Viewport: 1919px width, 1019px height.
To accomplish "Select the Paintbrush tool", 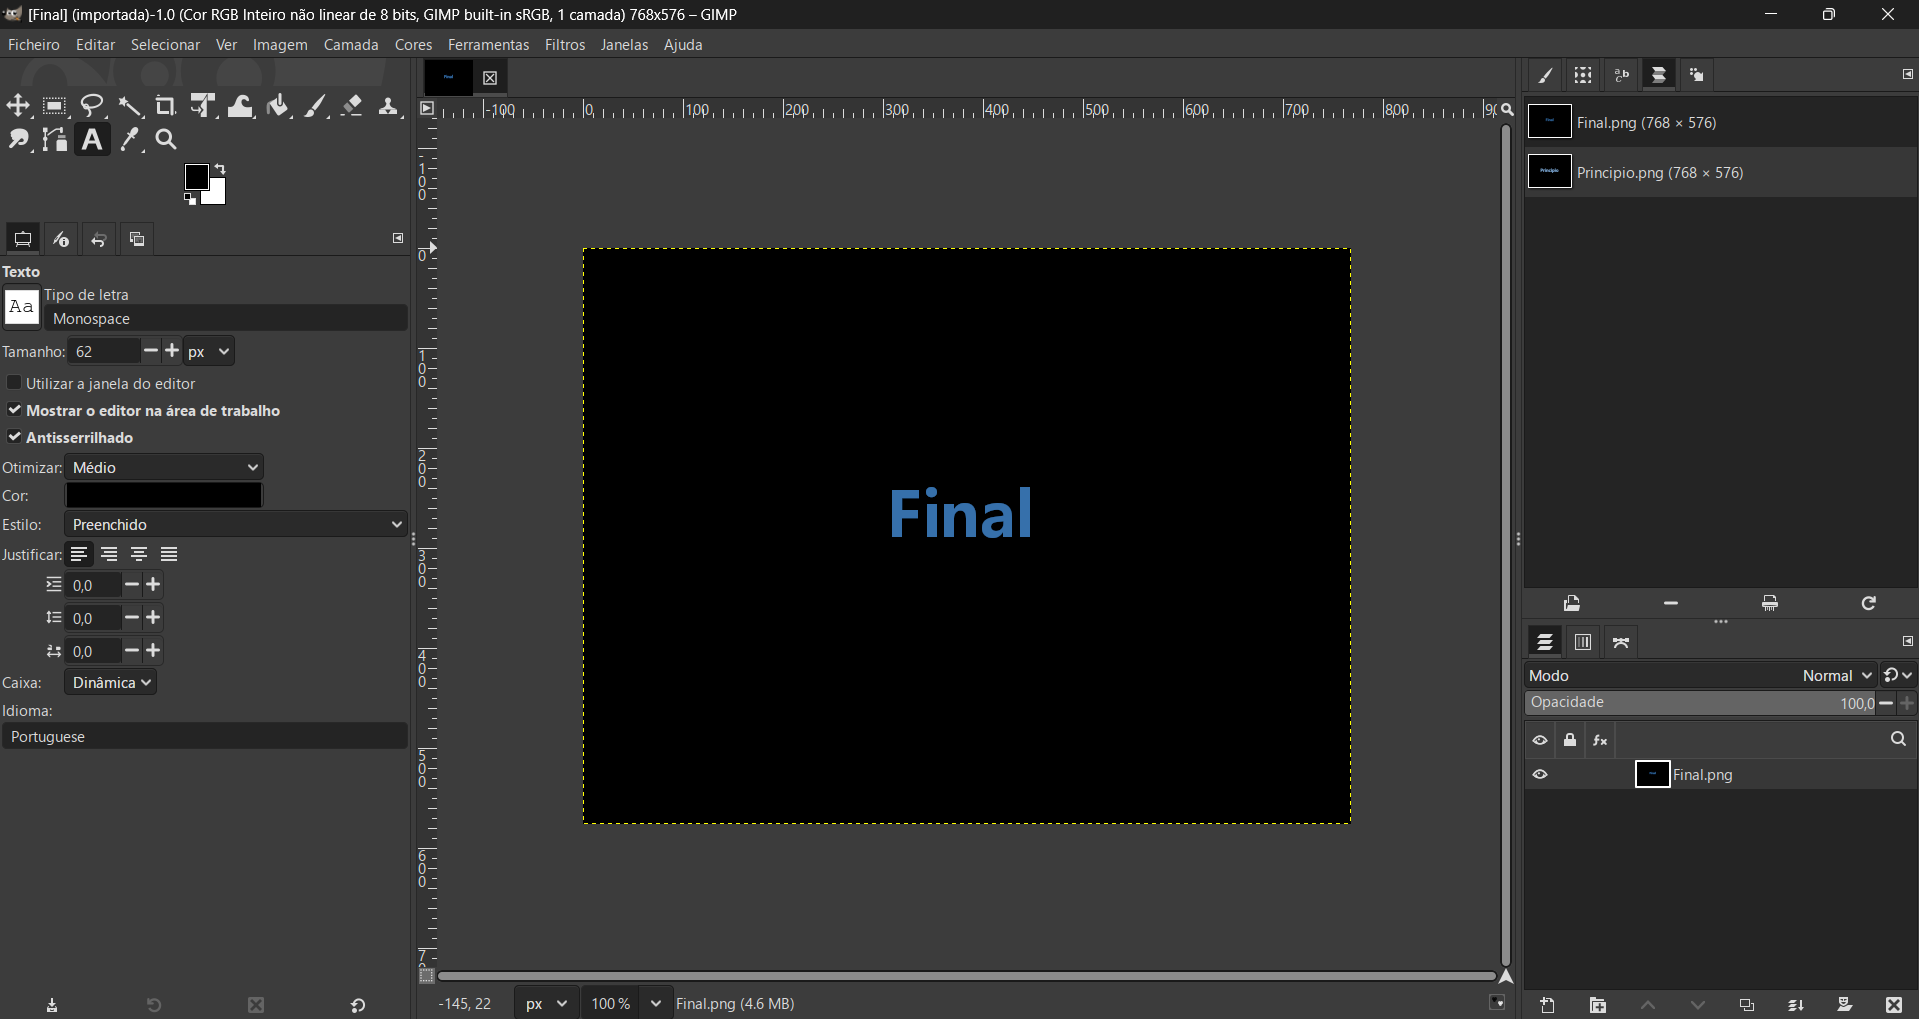I will point(316,106).
